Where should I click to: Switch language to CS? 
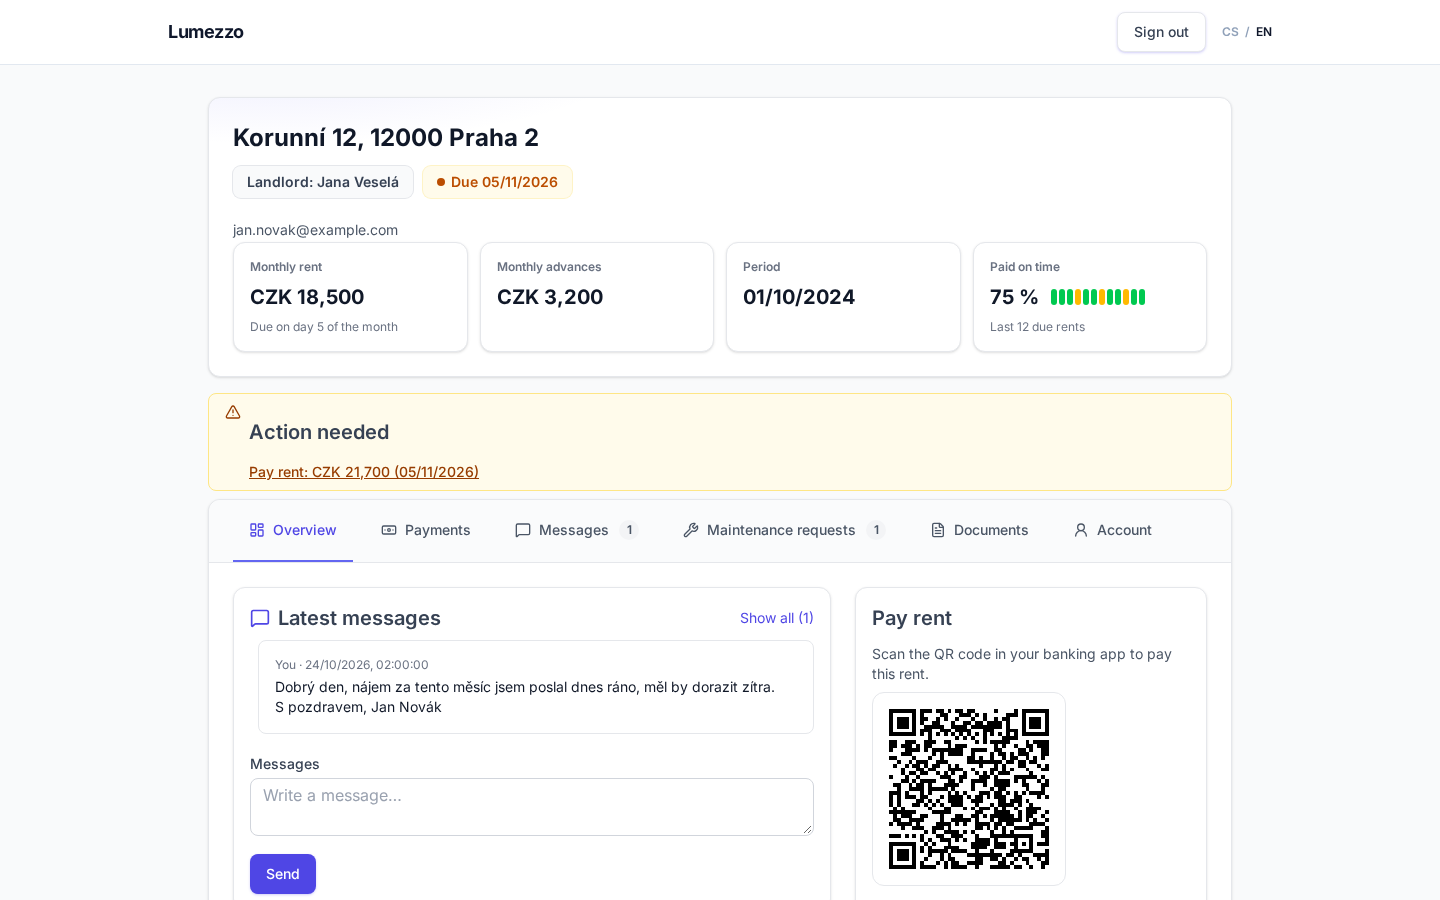tap(1230, 32)
